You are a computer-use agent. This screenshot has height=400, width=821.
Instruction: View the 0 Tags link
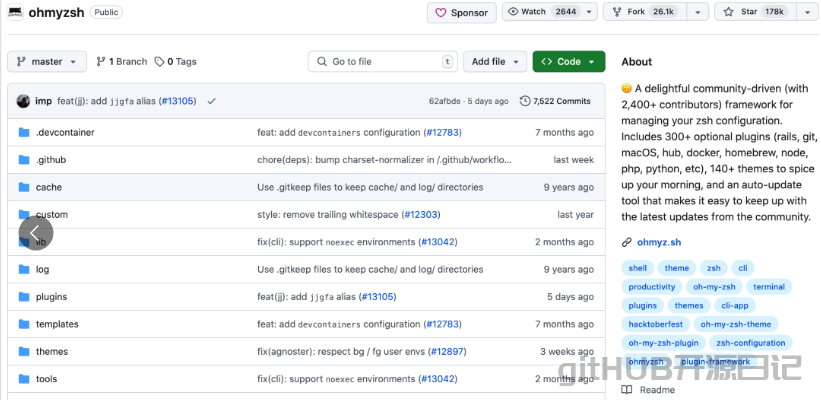[175, 62]
